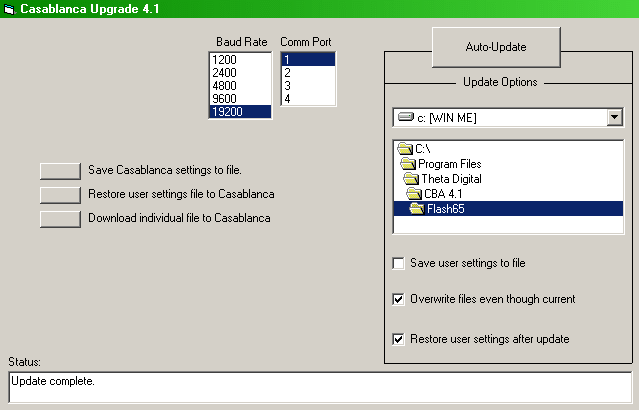Click the Status text field
The height and width of the screenshot is (410, 639).
click(x=319, y=386)
